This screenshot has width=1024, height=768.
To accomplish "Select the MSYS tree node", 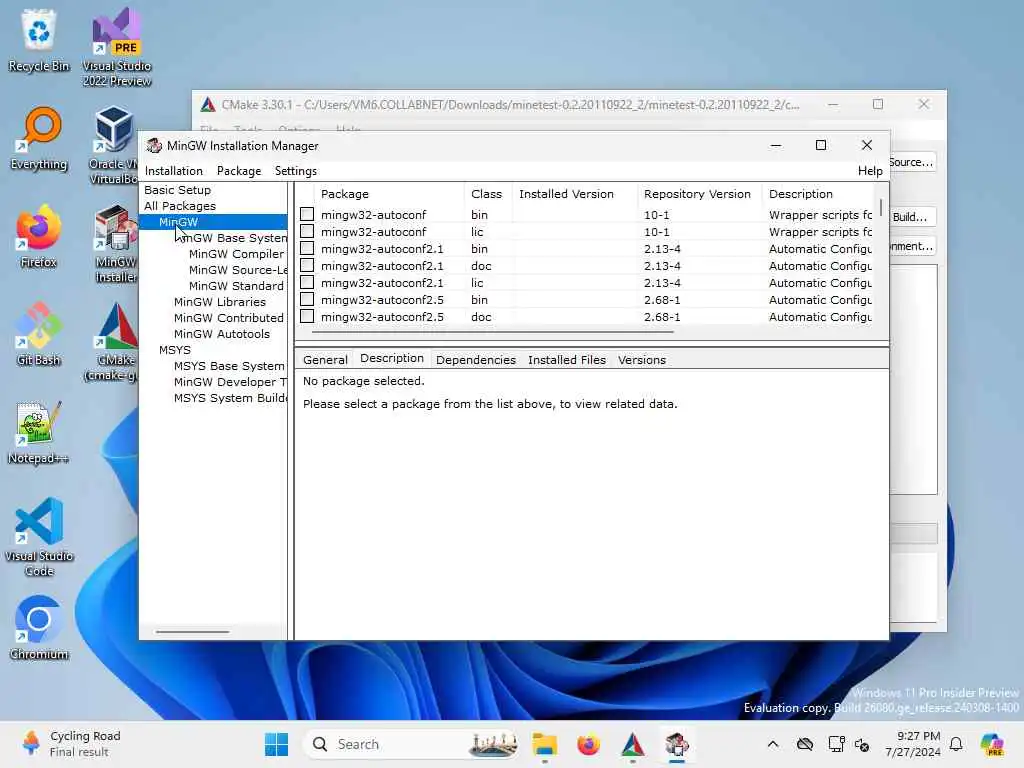I will [x=175, y=350].
